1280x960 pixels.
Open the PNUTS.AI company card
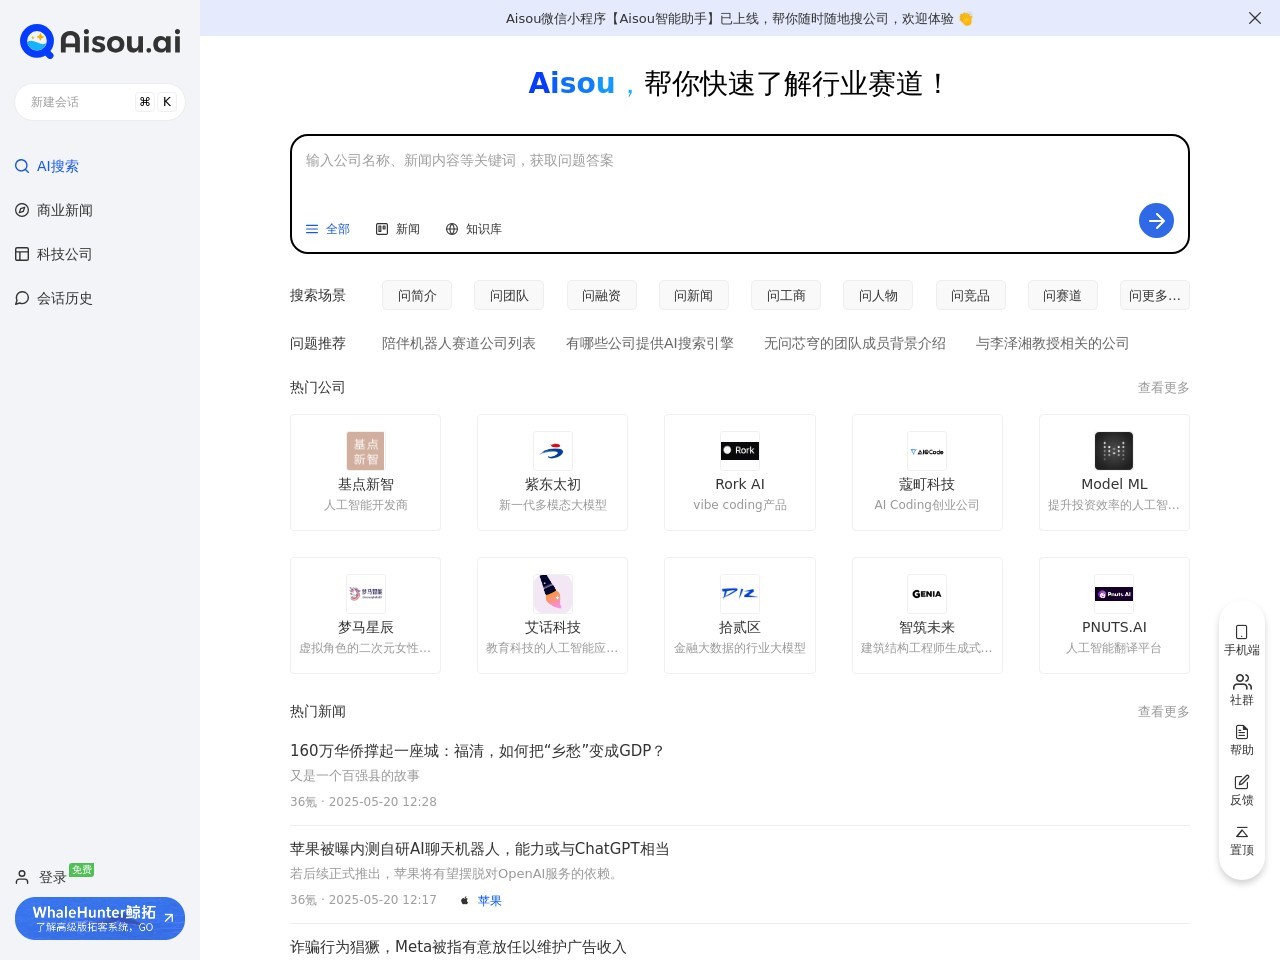[1114, 616]
